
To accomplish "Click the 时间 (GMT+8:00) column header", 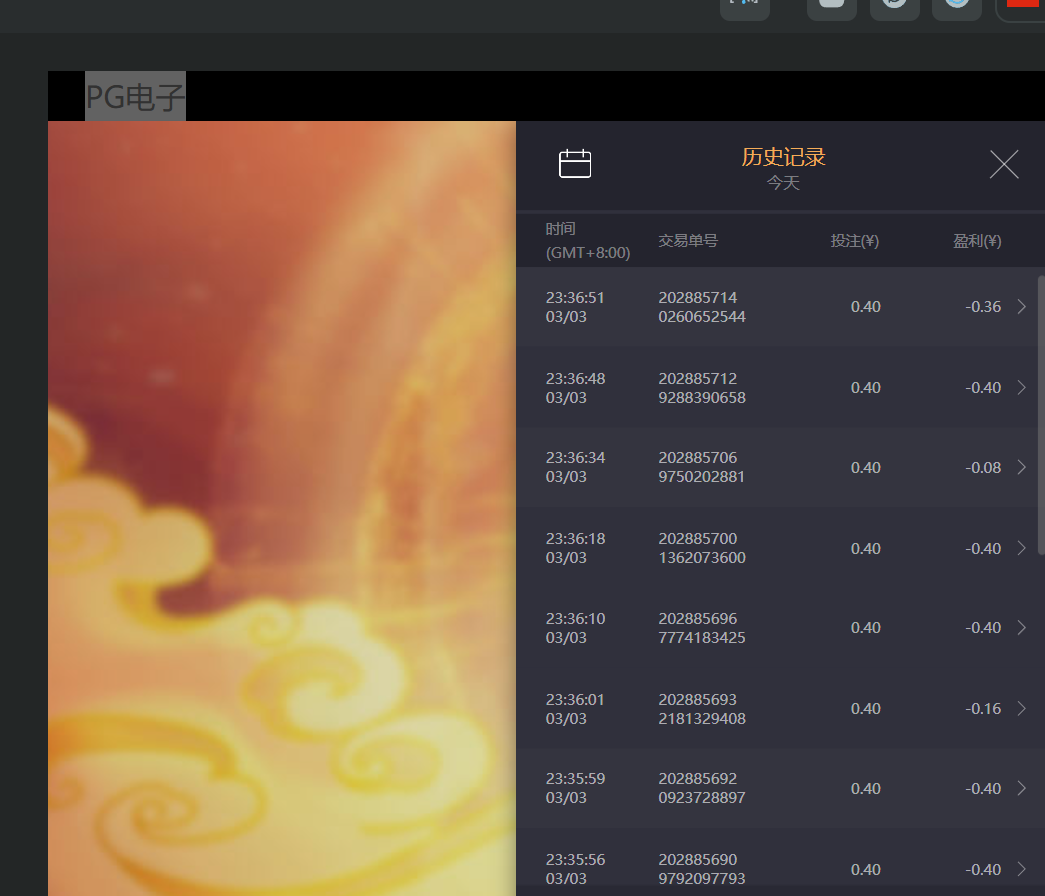I will (587, 241).
